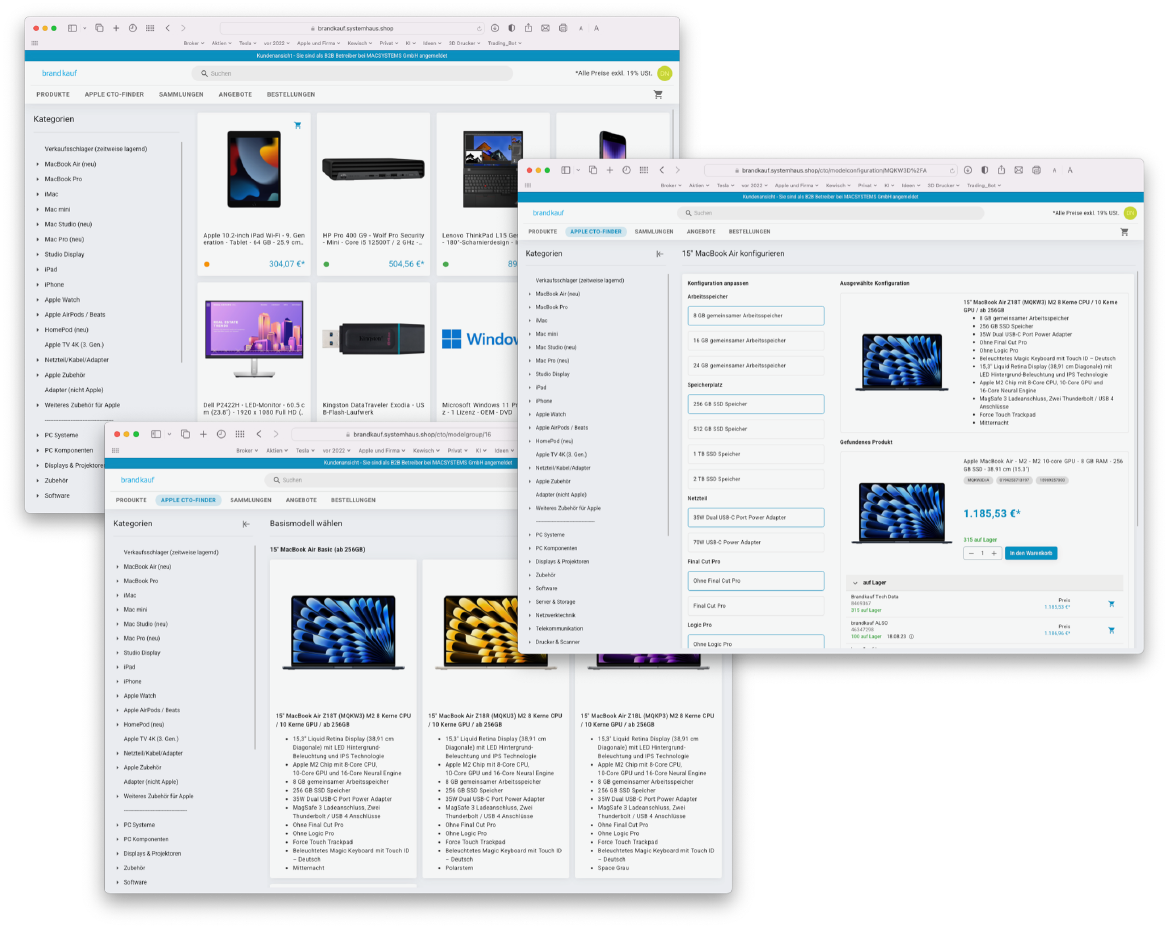
Task: Open the HP Pro 400 G9 product thumbnail
Action: click(374, 169)
